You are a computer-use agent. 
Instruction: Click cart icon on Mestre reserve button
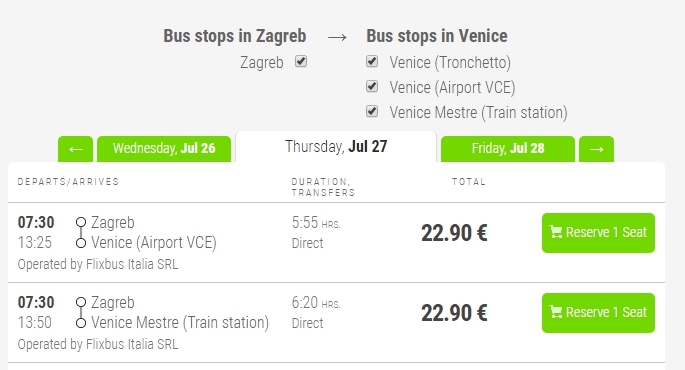556,312
